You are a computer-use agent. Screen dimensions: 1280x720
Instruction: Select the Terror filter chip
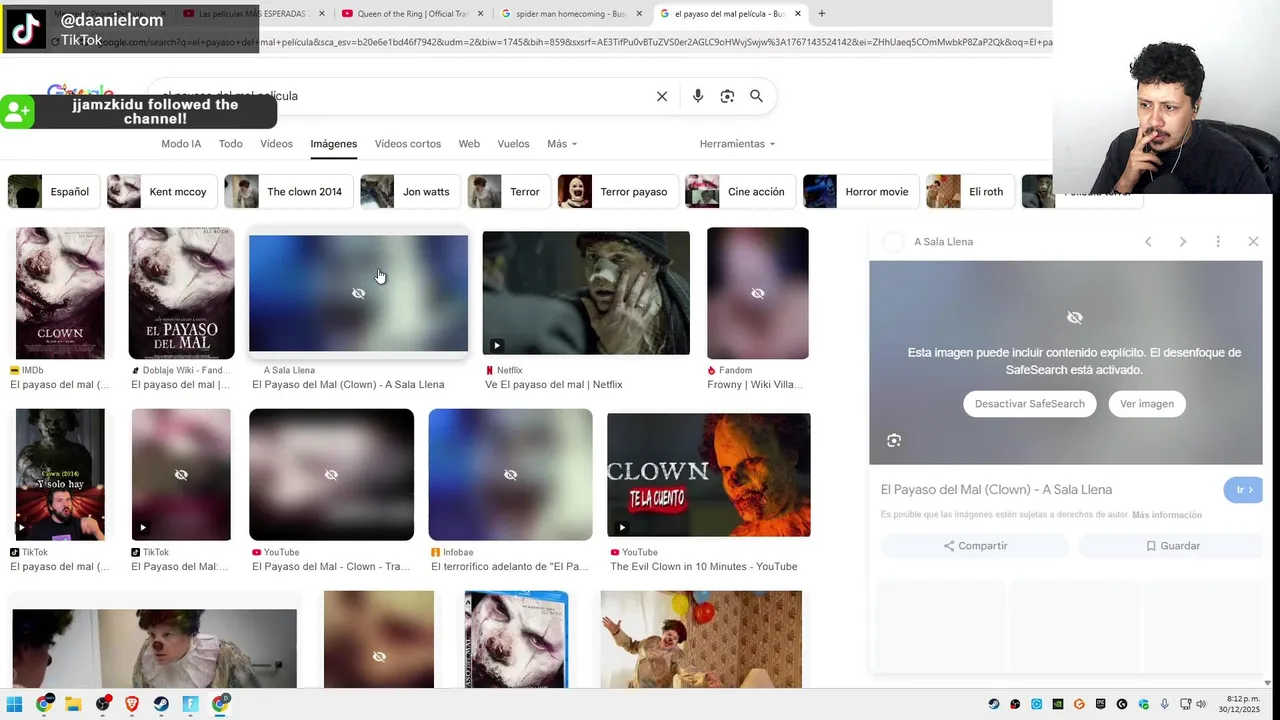(510, 192)
